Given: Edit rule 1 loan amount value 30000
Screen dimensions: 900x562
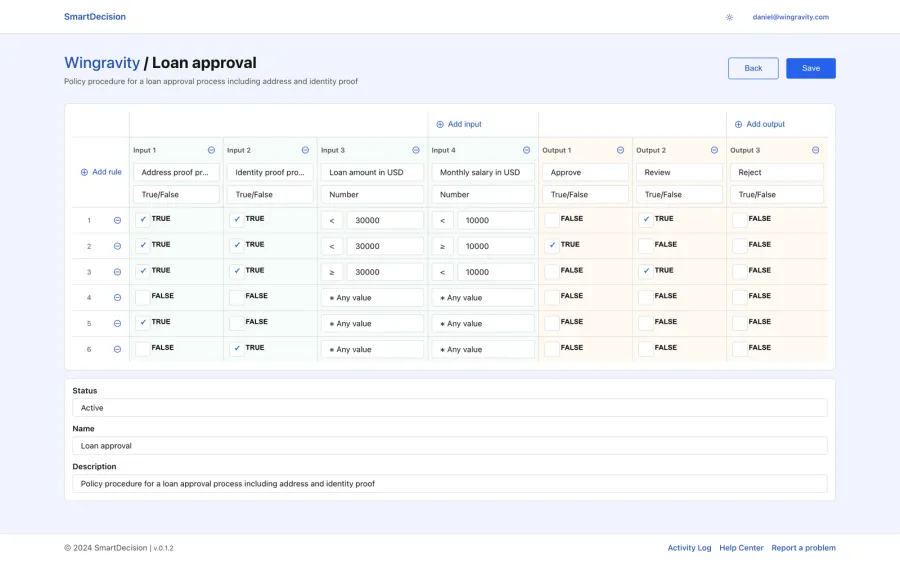Looking at the screenshot, I should [x=385, y=220].
